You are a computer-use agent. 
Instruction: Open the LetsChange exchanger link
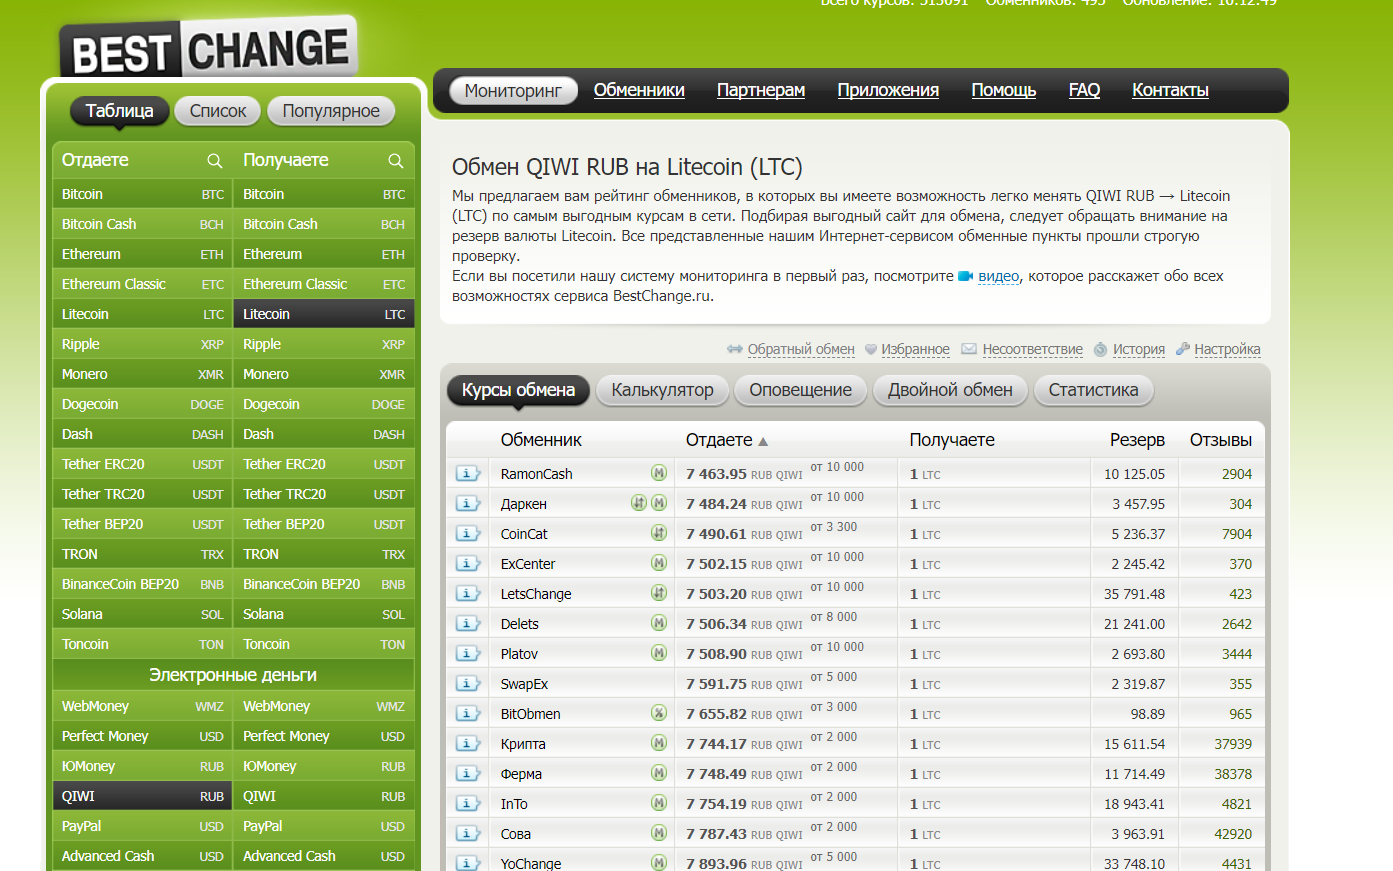pyautogui.click(x=536, y=594)
